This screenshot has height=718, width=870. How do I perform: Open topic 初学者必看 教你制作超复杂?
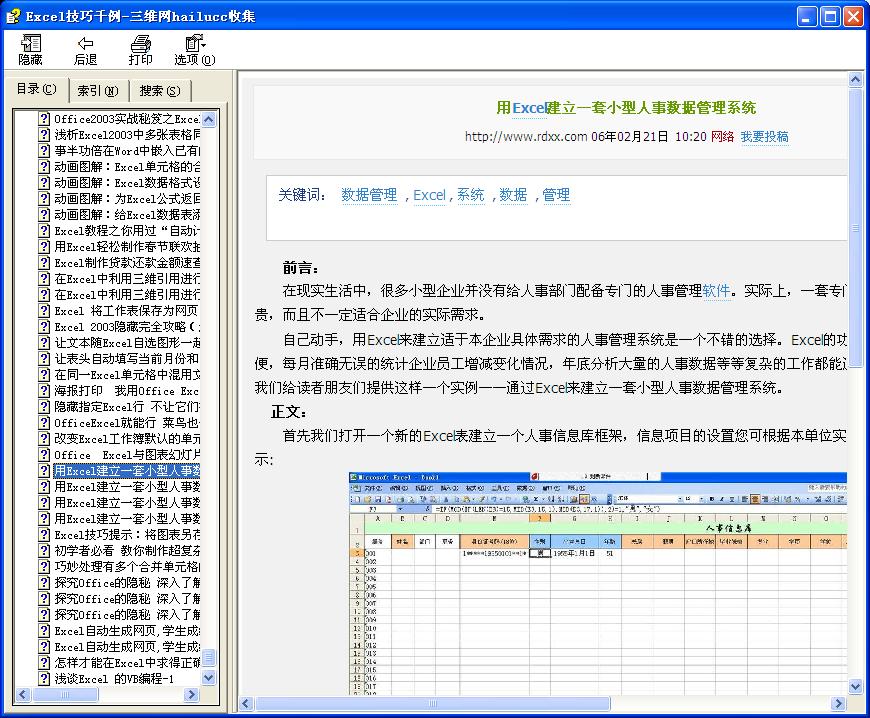[x=127, y=550]
